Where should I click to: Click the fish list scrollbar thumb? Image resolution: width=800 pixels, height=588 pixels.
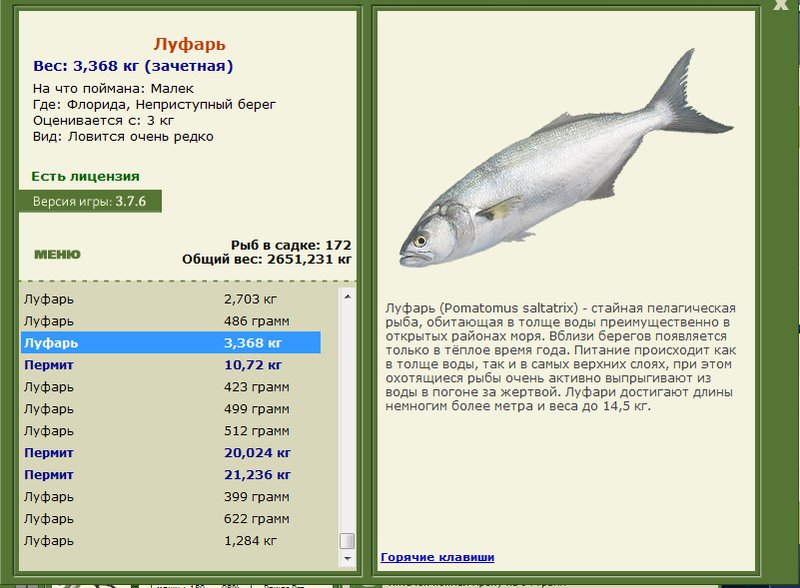click(x=347, y=541)
